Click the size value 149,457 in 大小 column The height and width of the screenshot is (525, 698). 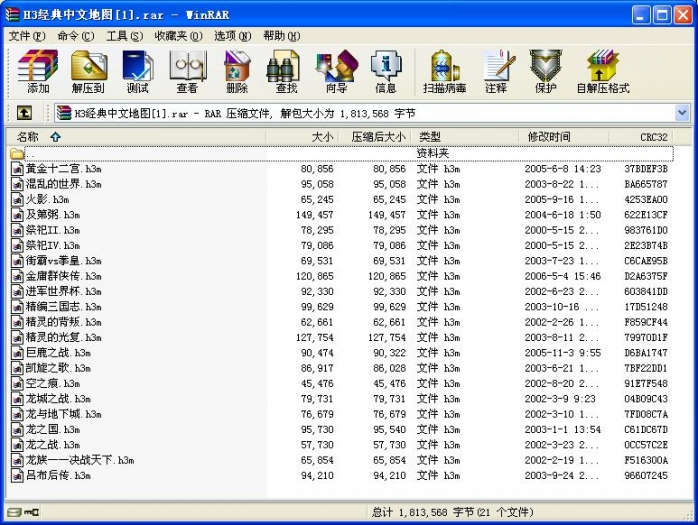tap(315, 215)
